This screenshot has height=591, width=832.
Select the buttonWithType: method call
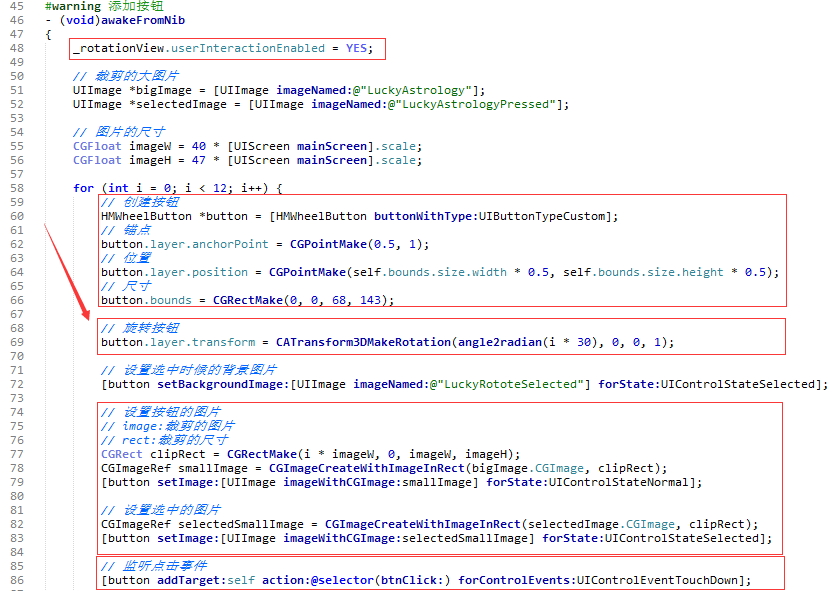click(x=426, y=216)
